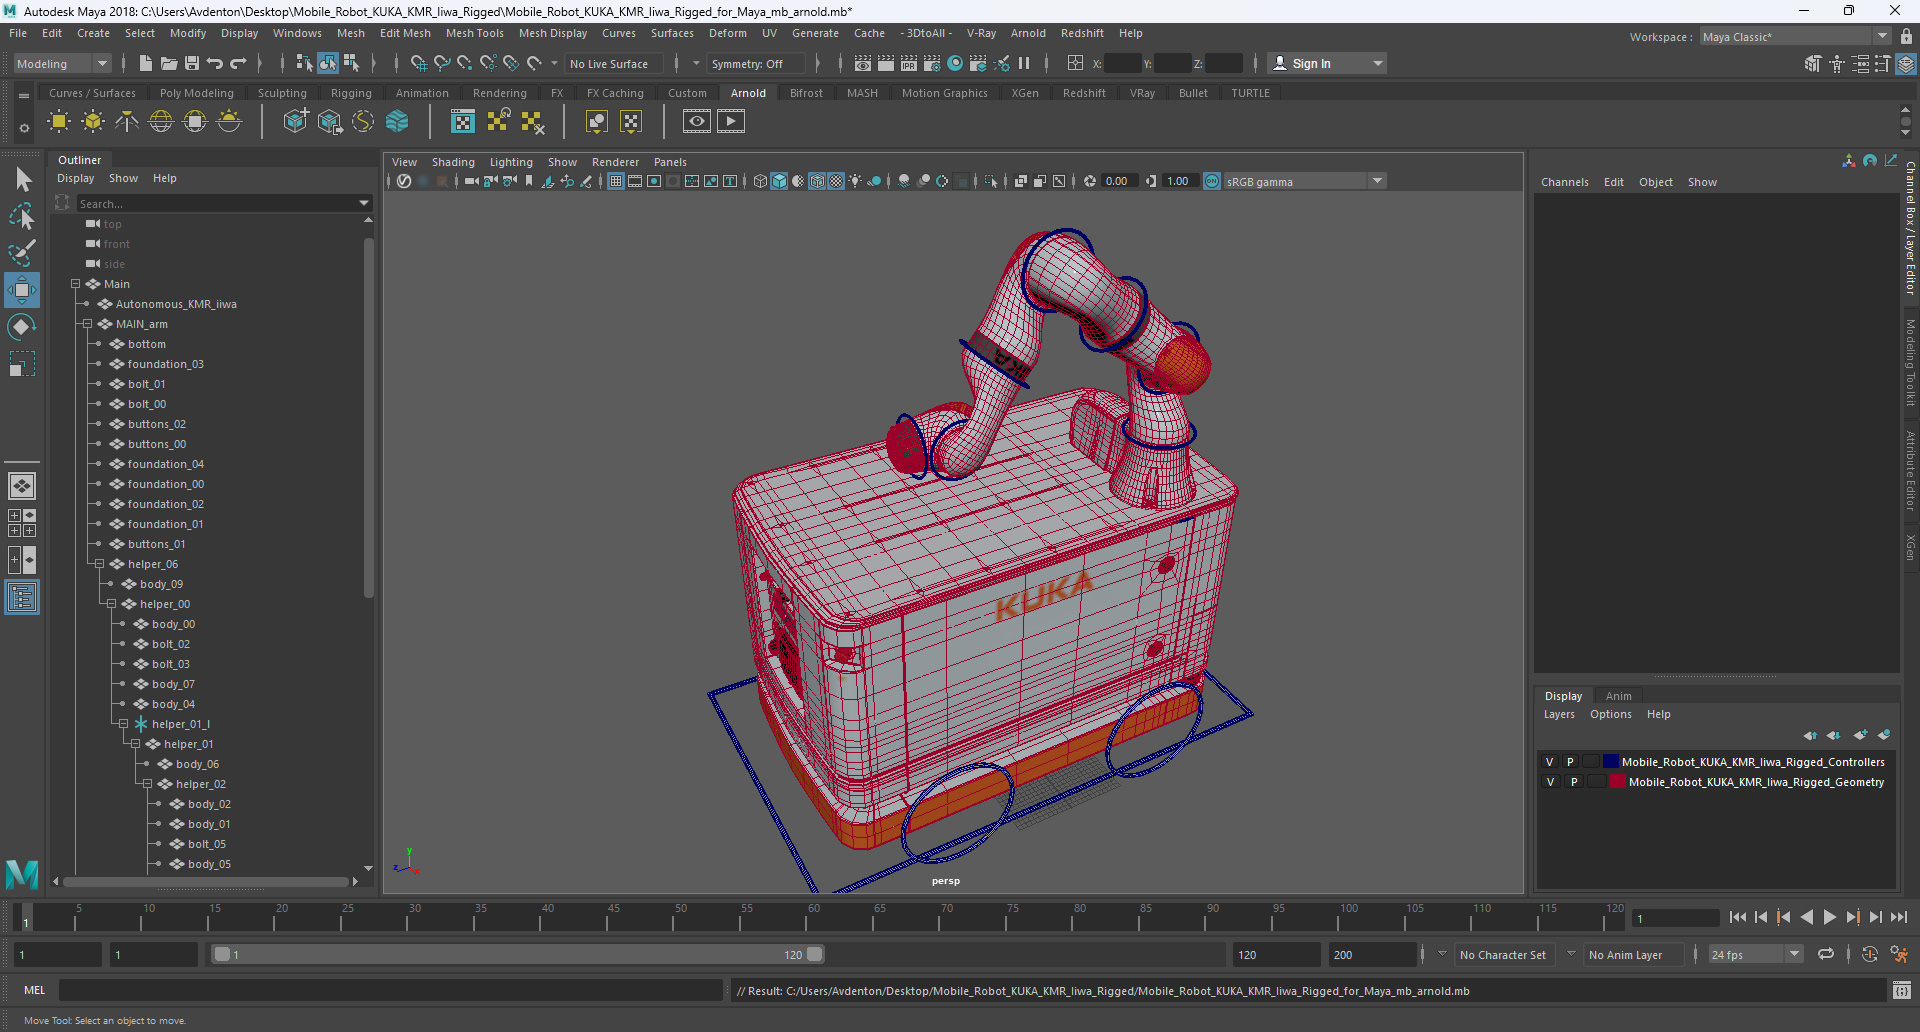The image size is (1920, 1032).
Task: Click the Snap to Grids magnet icon
Action: point(418,63)
